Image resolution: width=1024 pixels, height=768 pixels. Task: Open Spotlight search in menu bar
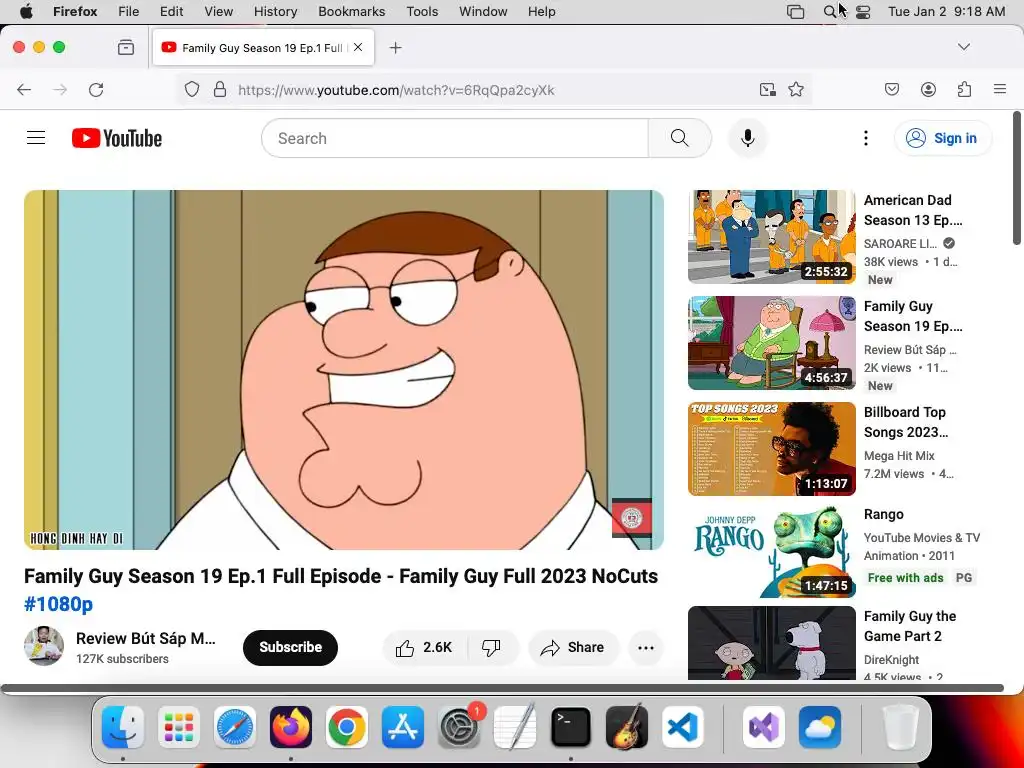tap(829, 12)
